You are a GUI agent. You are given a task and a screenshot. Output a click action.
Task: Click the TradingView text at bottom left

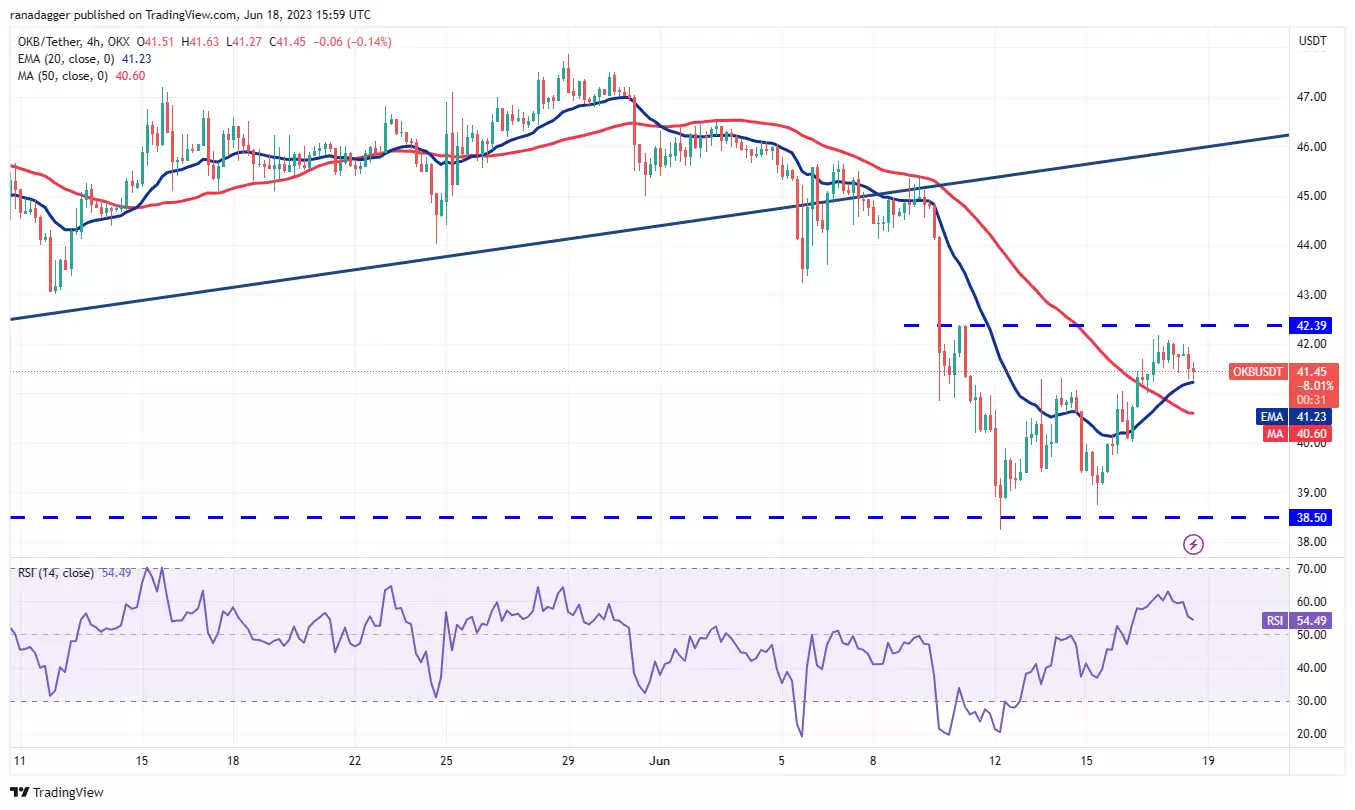tap(70, 792)
